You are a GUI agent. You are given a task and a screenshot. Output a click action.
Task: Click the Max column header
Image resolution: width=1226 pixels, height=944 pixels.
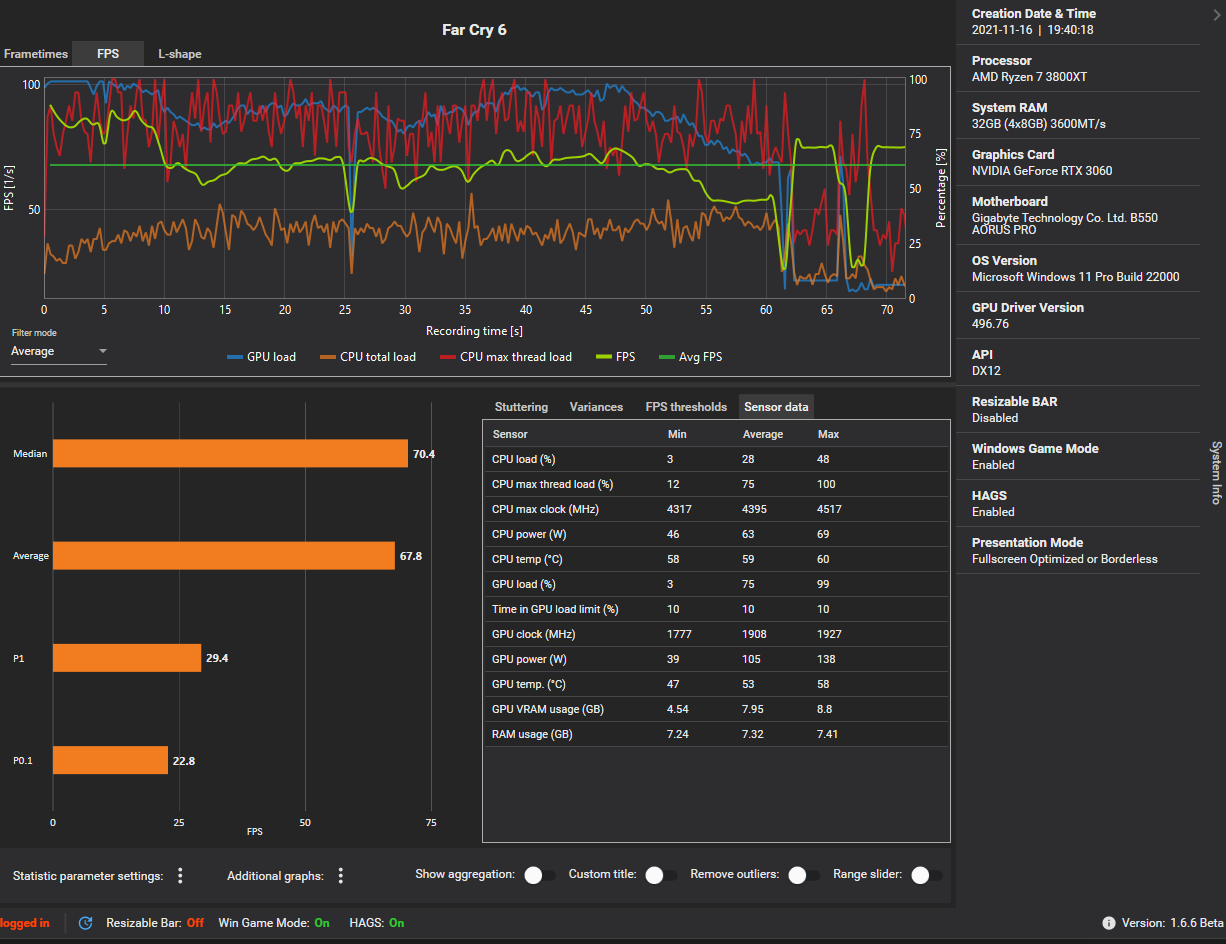828,434
